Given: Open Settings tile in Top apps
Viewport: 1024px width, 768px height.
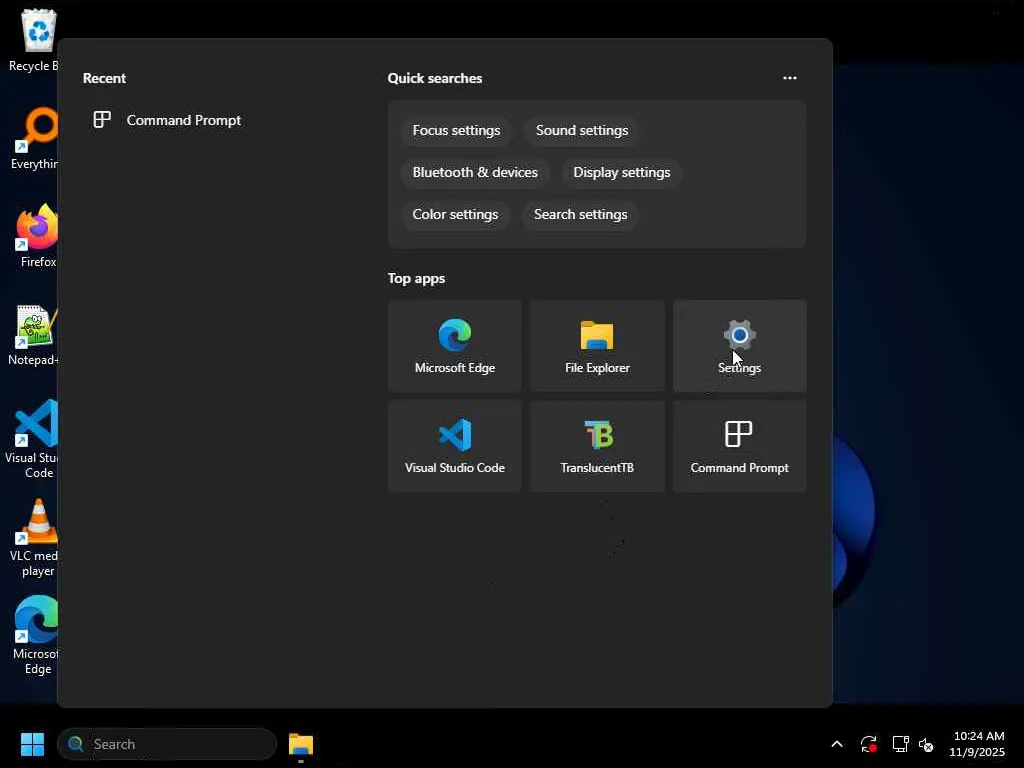Looking at the screenshot, I should pyautogui.click(x=739, y=346).
